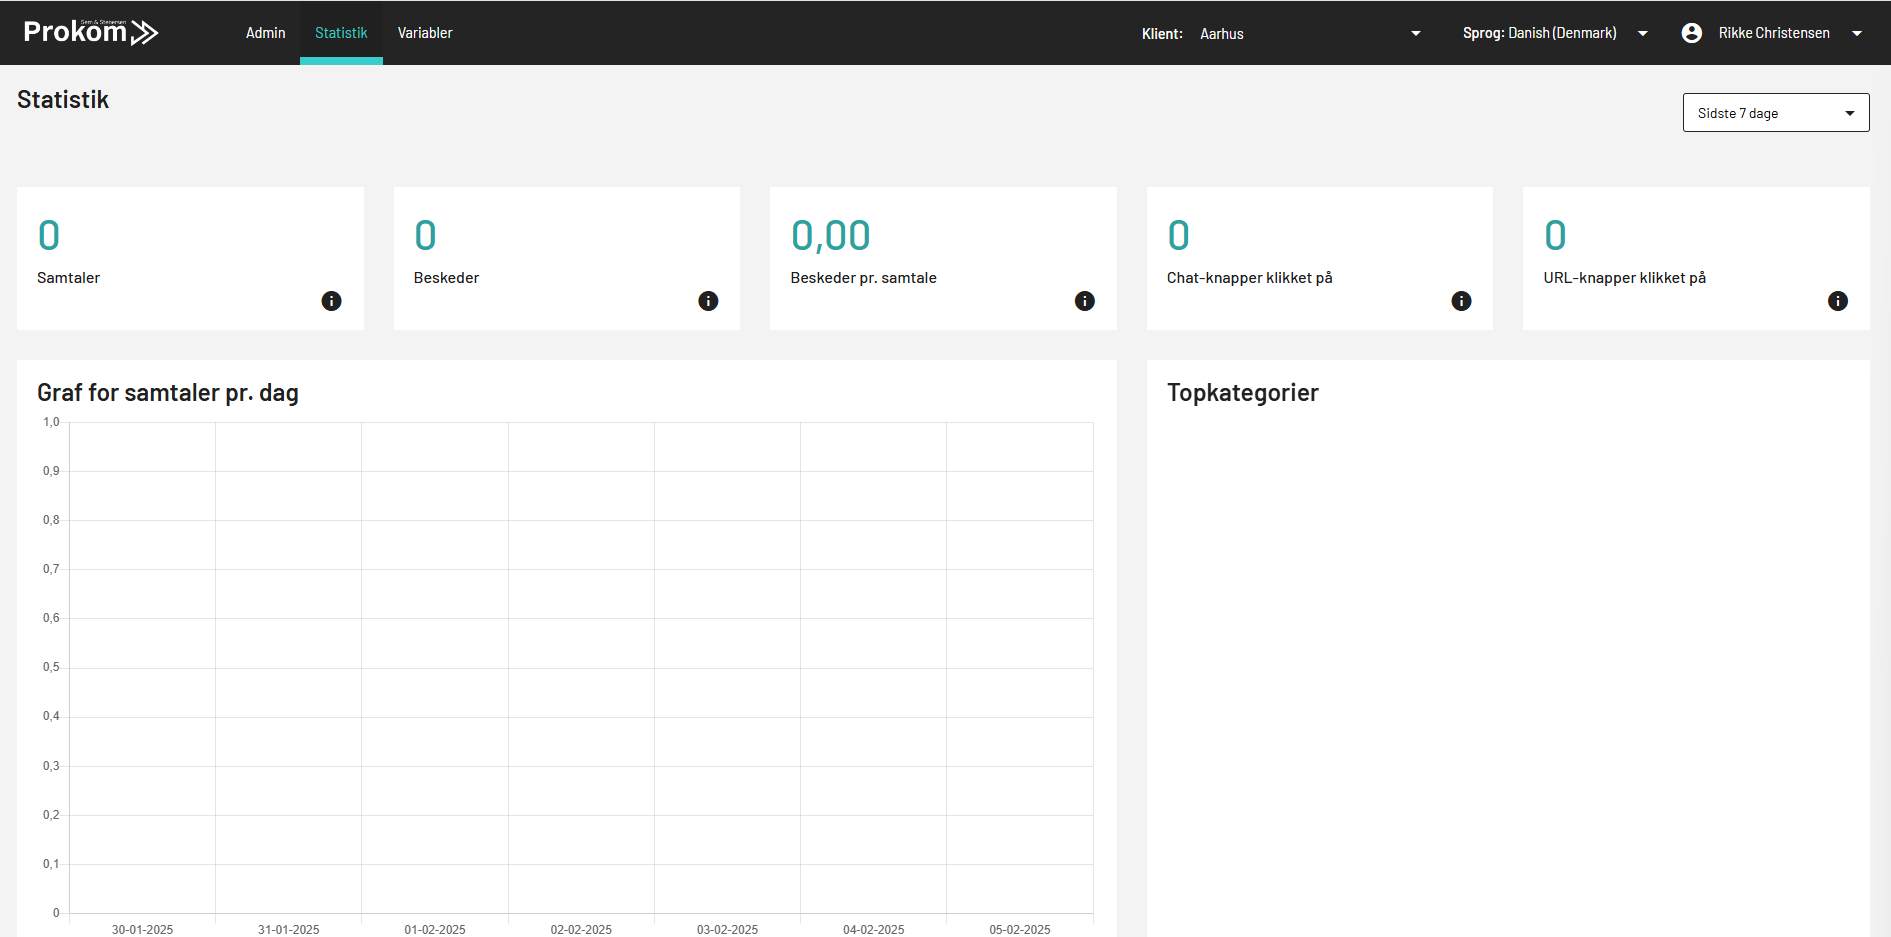Click the Prokom logo
Image resolution: width=1891 pixels, height=937 pixels.
(91, 33)
